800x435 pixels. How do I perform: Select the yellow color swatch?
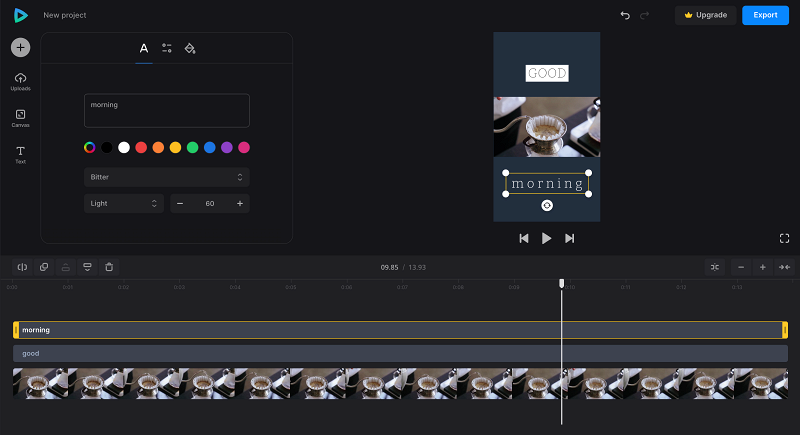[x=176, y=147]
